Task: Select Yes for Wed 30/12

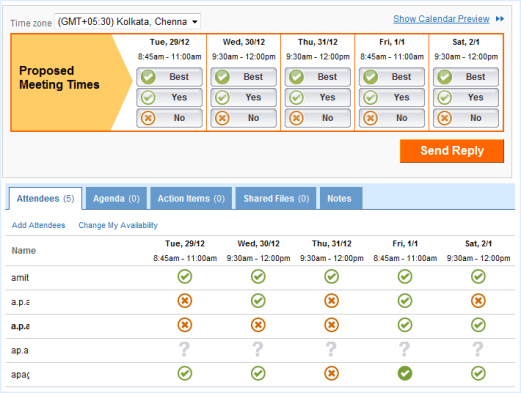Action: (x=243, y=98)
